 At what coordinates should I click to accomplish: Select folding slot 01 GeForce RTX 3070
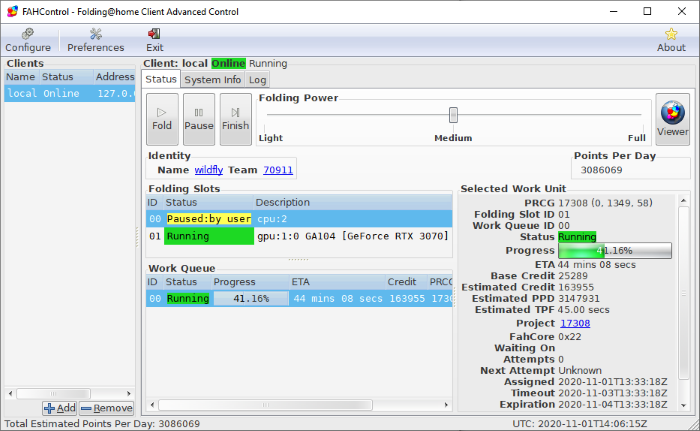299,236
